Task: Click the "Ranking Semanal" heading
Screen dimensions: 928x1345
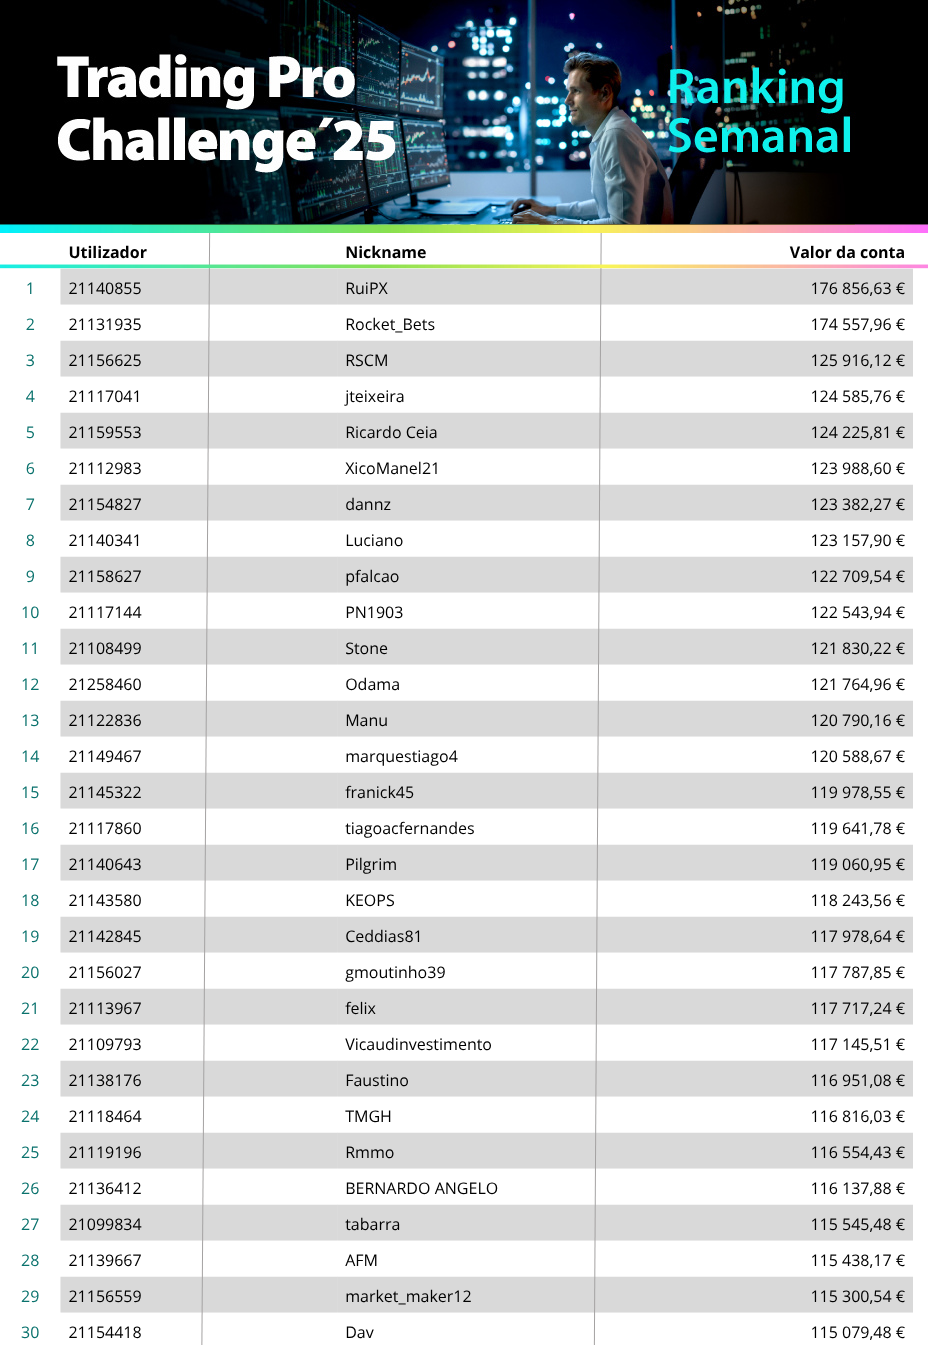Action: (x=758, y=111)
